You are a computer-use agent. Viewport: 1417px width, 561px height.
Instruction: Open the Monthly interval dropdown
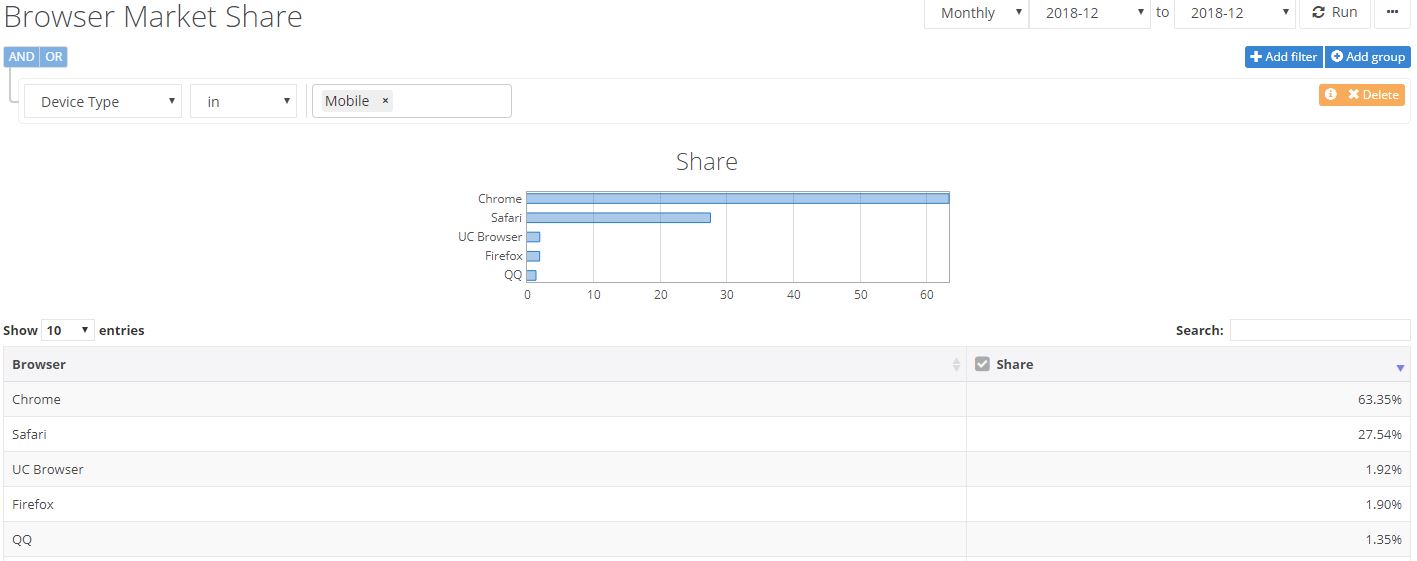[x=975, y=13]
